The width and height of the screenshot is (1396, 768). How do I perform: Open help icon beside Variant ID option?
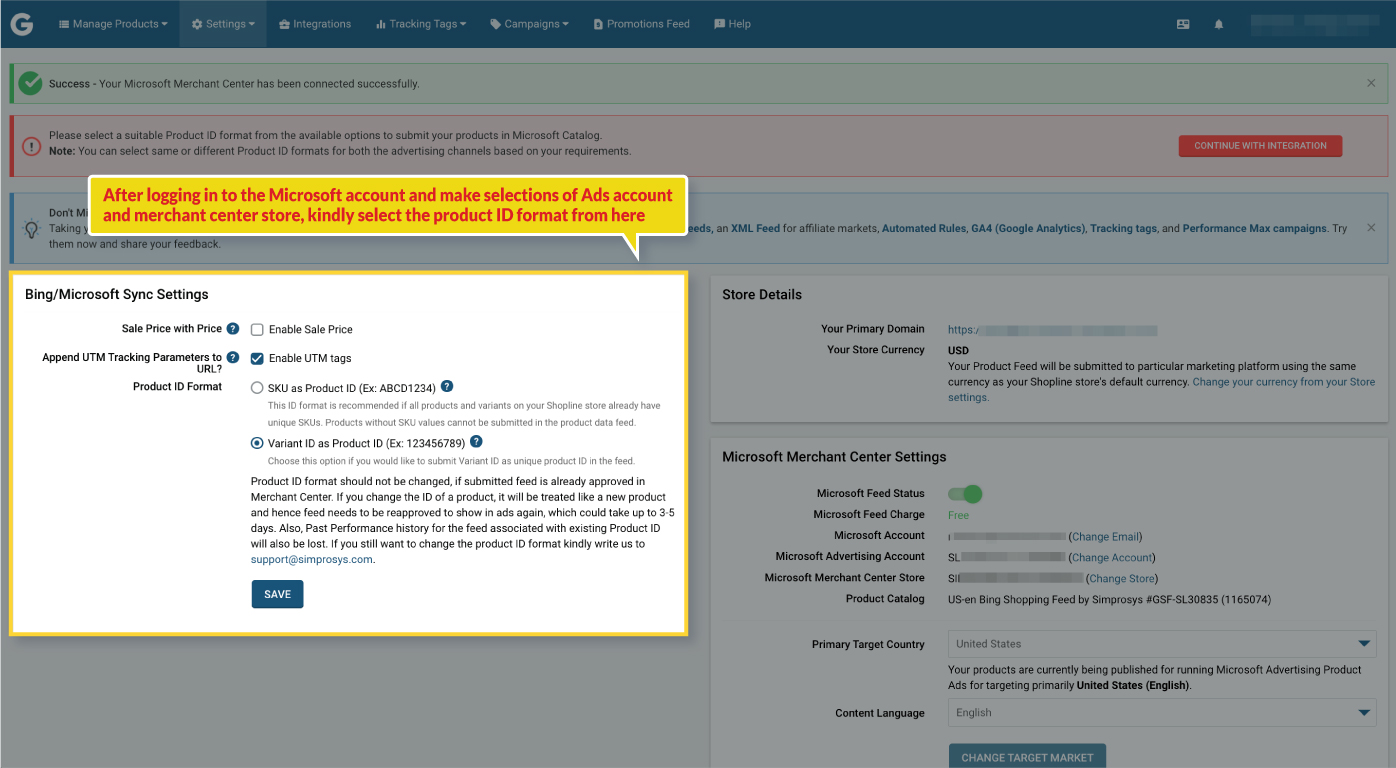point(476,441)
